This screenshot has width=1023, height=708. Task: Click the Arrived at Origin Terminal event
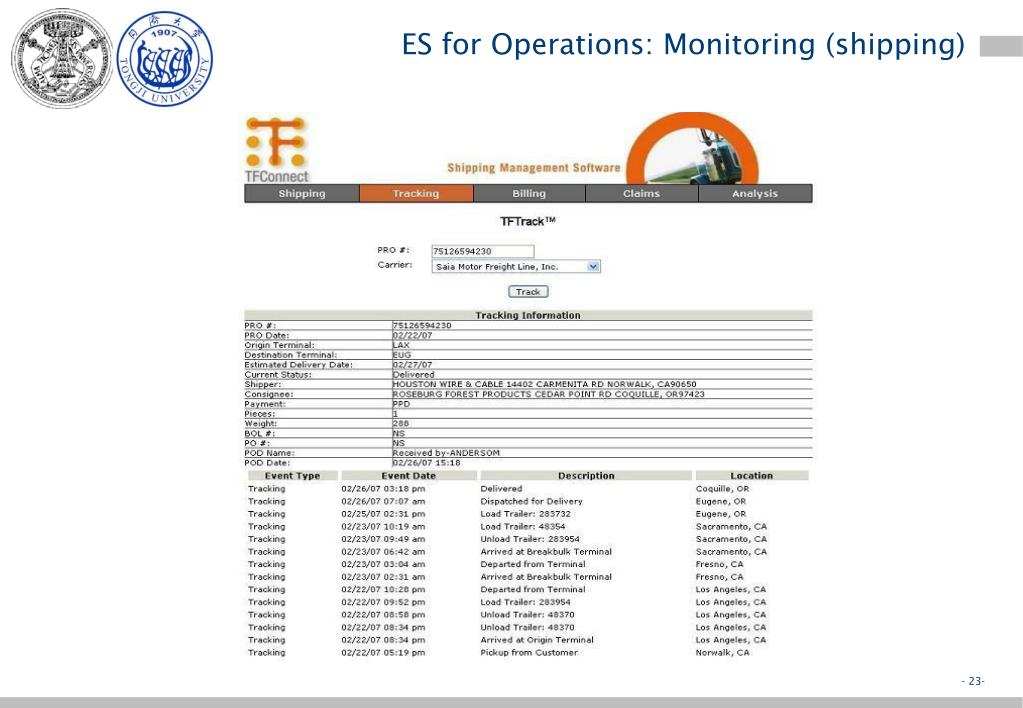pyautogui.click(x=537, y=639)
